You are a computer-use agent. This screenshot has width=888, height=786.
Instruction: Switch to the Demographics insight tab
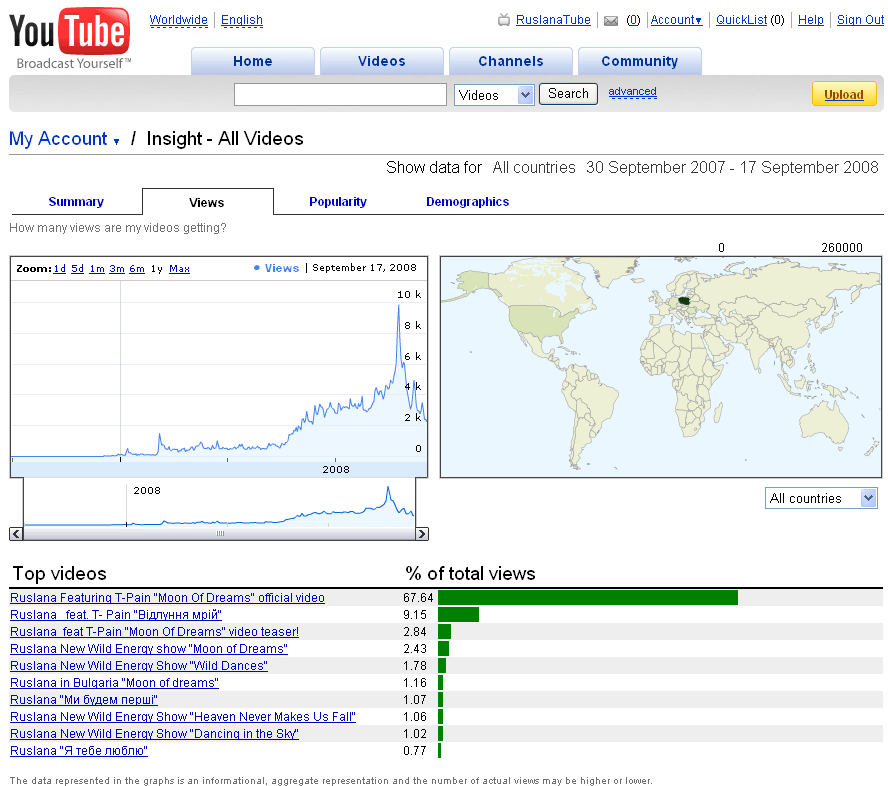point(468,202)
